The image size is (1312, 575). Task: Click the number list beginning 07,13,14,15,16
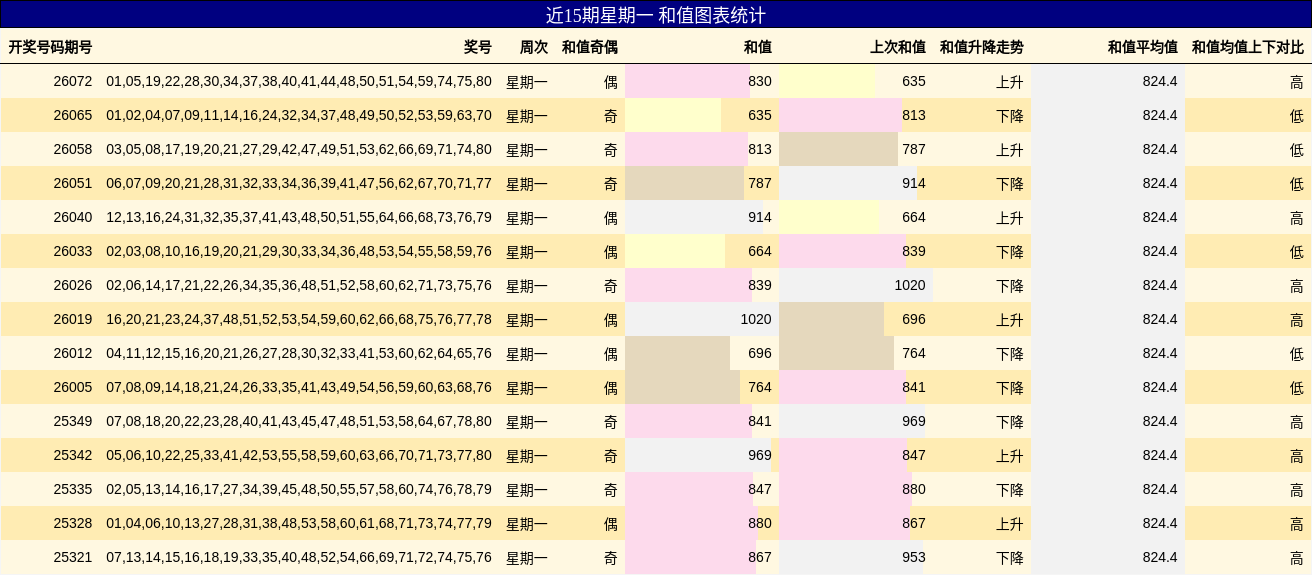(x=299, y=557)
